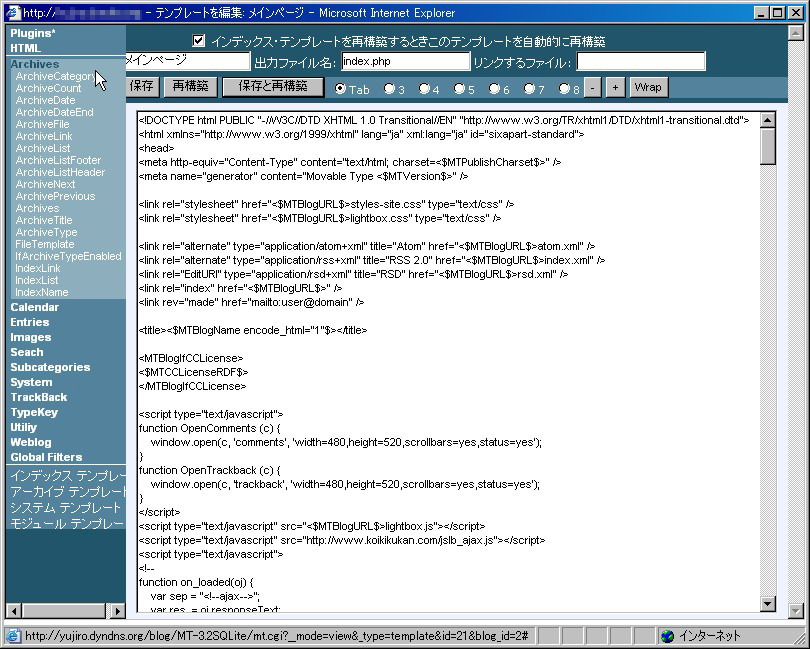
Task: Expand the Calendar category
Action: click(35, 307)
